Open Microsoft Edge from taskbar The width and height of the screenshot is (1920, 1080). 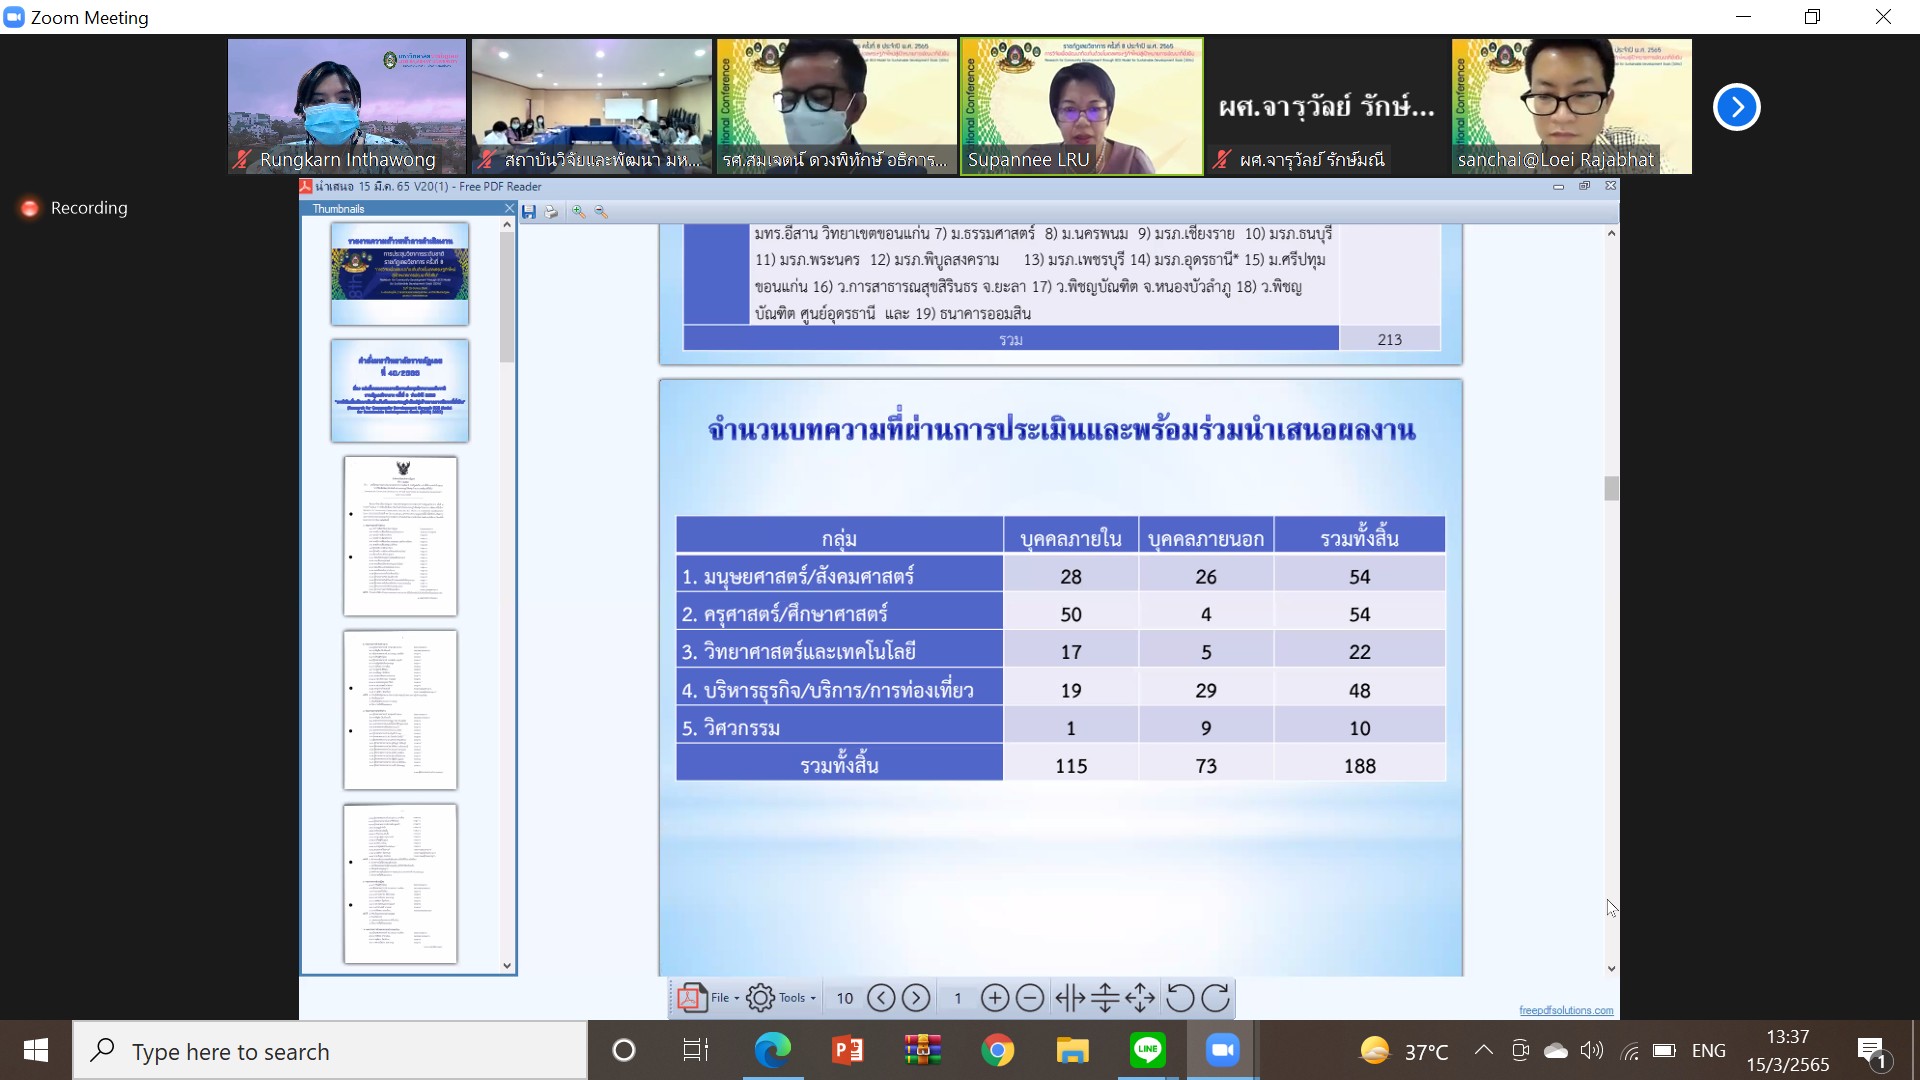(x=772, y=1051)
